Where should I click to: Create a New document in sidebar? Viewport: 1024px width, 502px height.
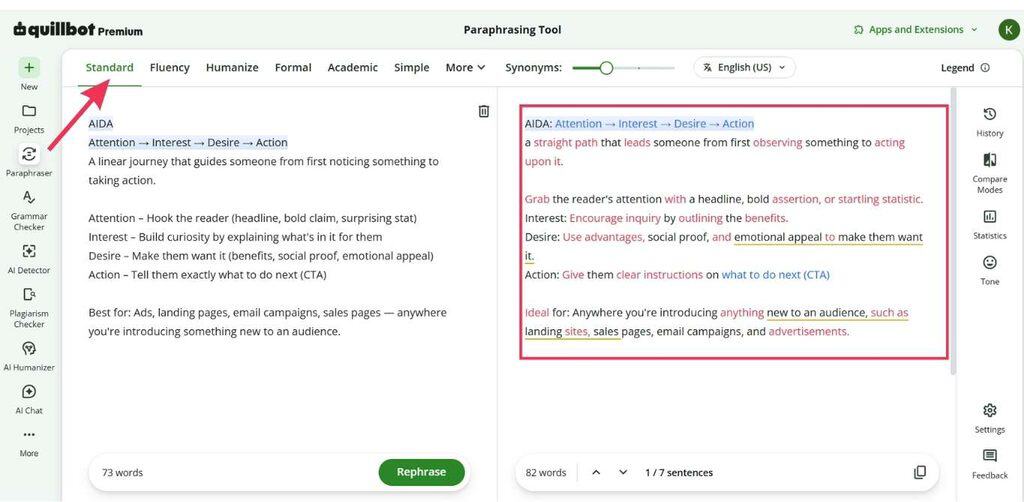[x=29, y=74]
